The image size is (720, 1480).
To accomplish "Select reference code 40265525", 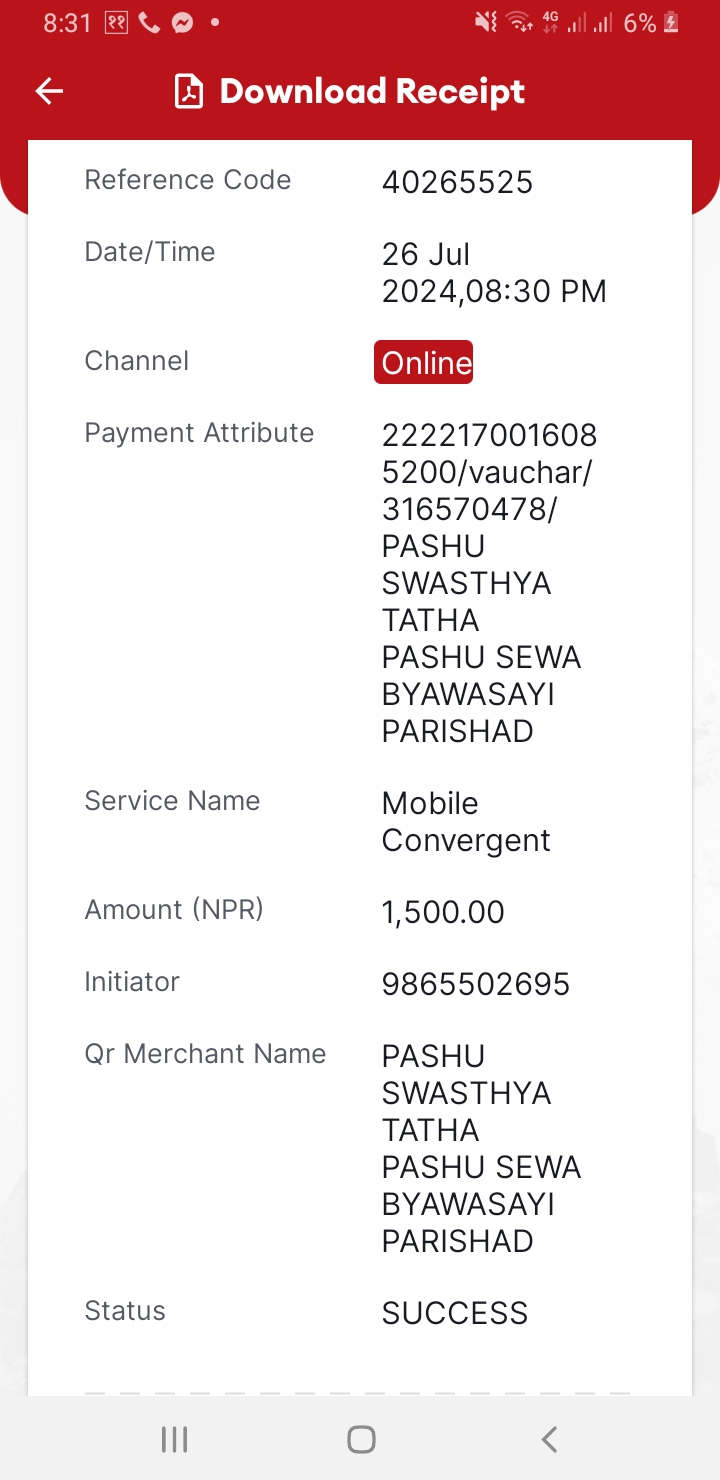I will [x=457, y=182].
